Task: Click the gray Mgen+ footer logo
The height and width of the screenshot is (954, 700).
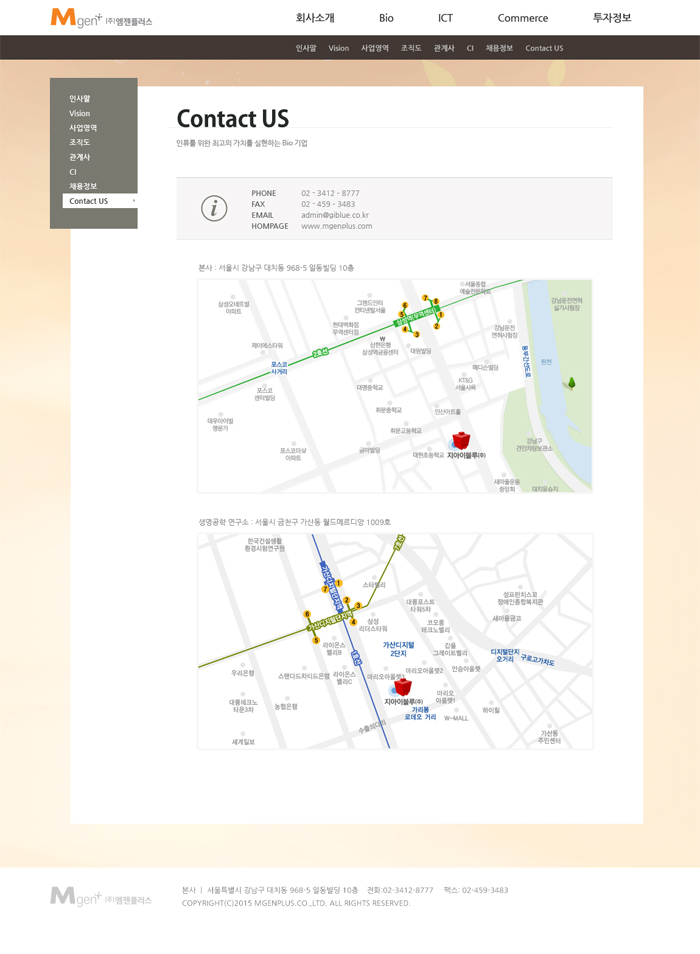Action: point(101,896)
